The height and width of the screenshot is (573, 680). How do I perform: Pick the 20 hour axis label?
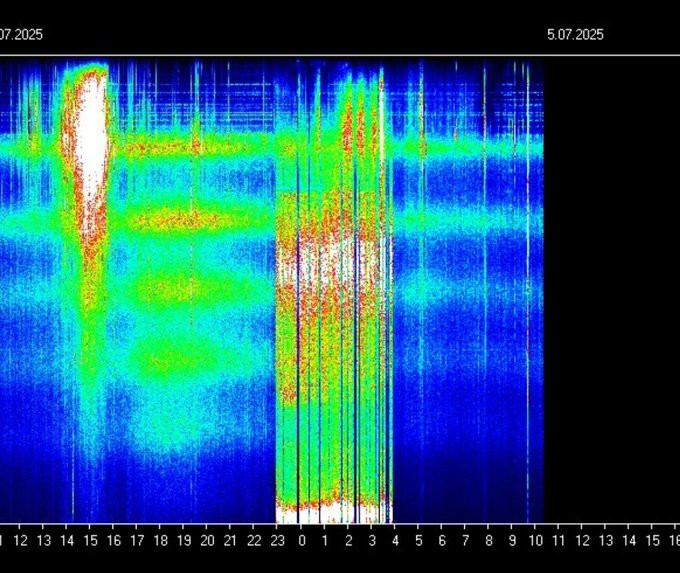(x=208, y=541)
